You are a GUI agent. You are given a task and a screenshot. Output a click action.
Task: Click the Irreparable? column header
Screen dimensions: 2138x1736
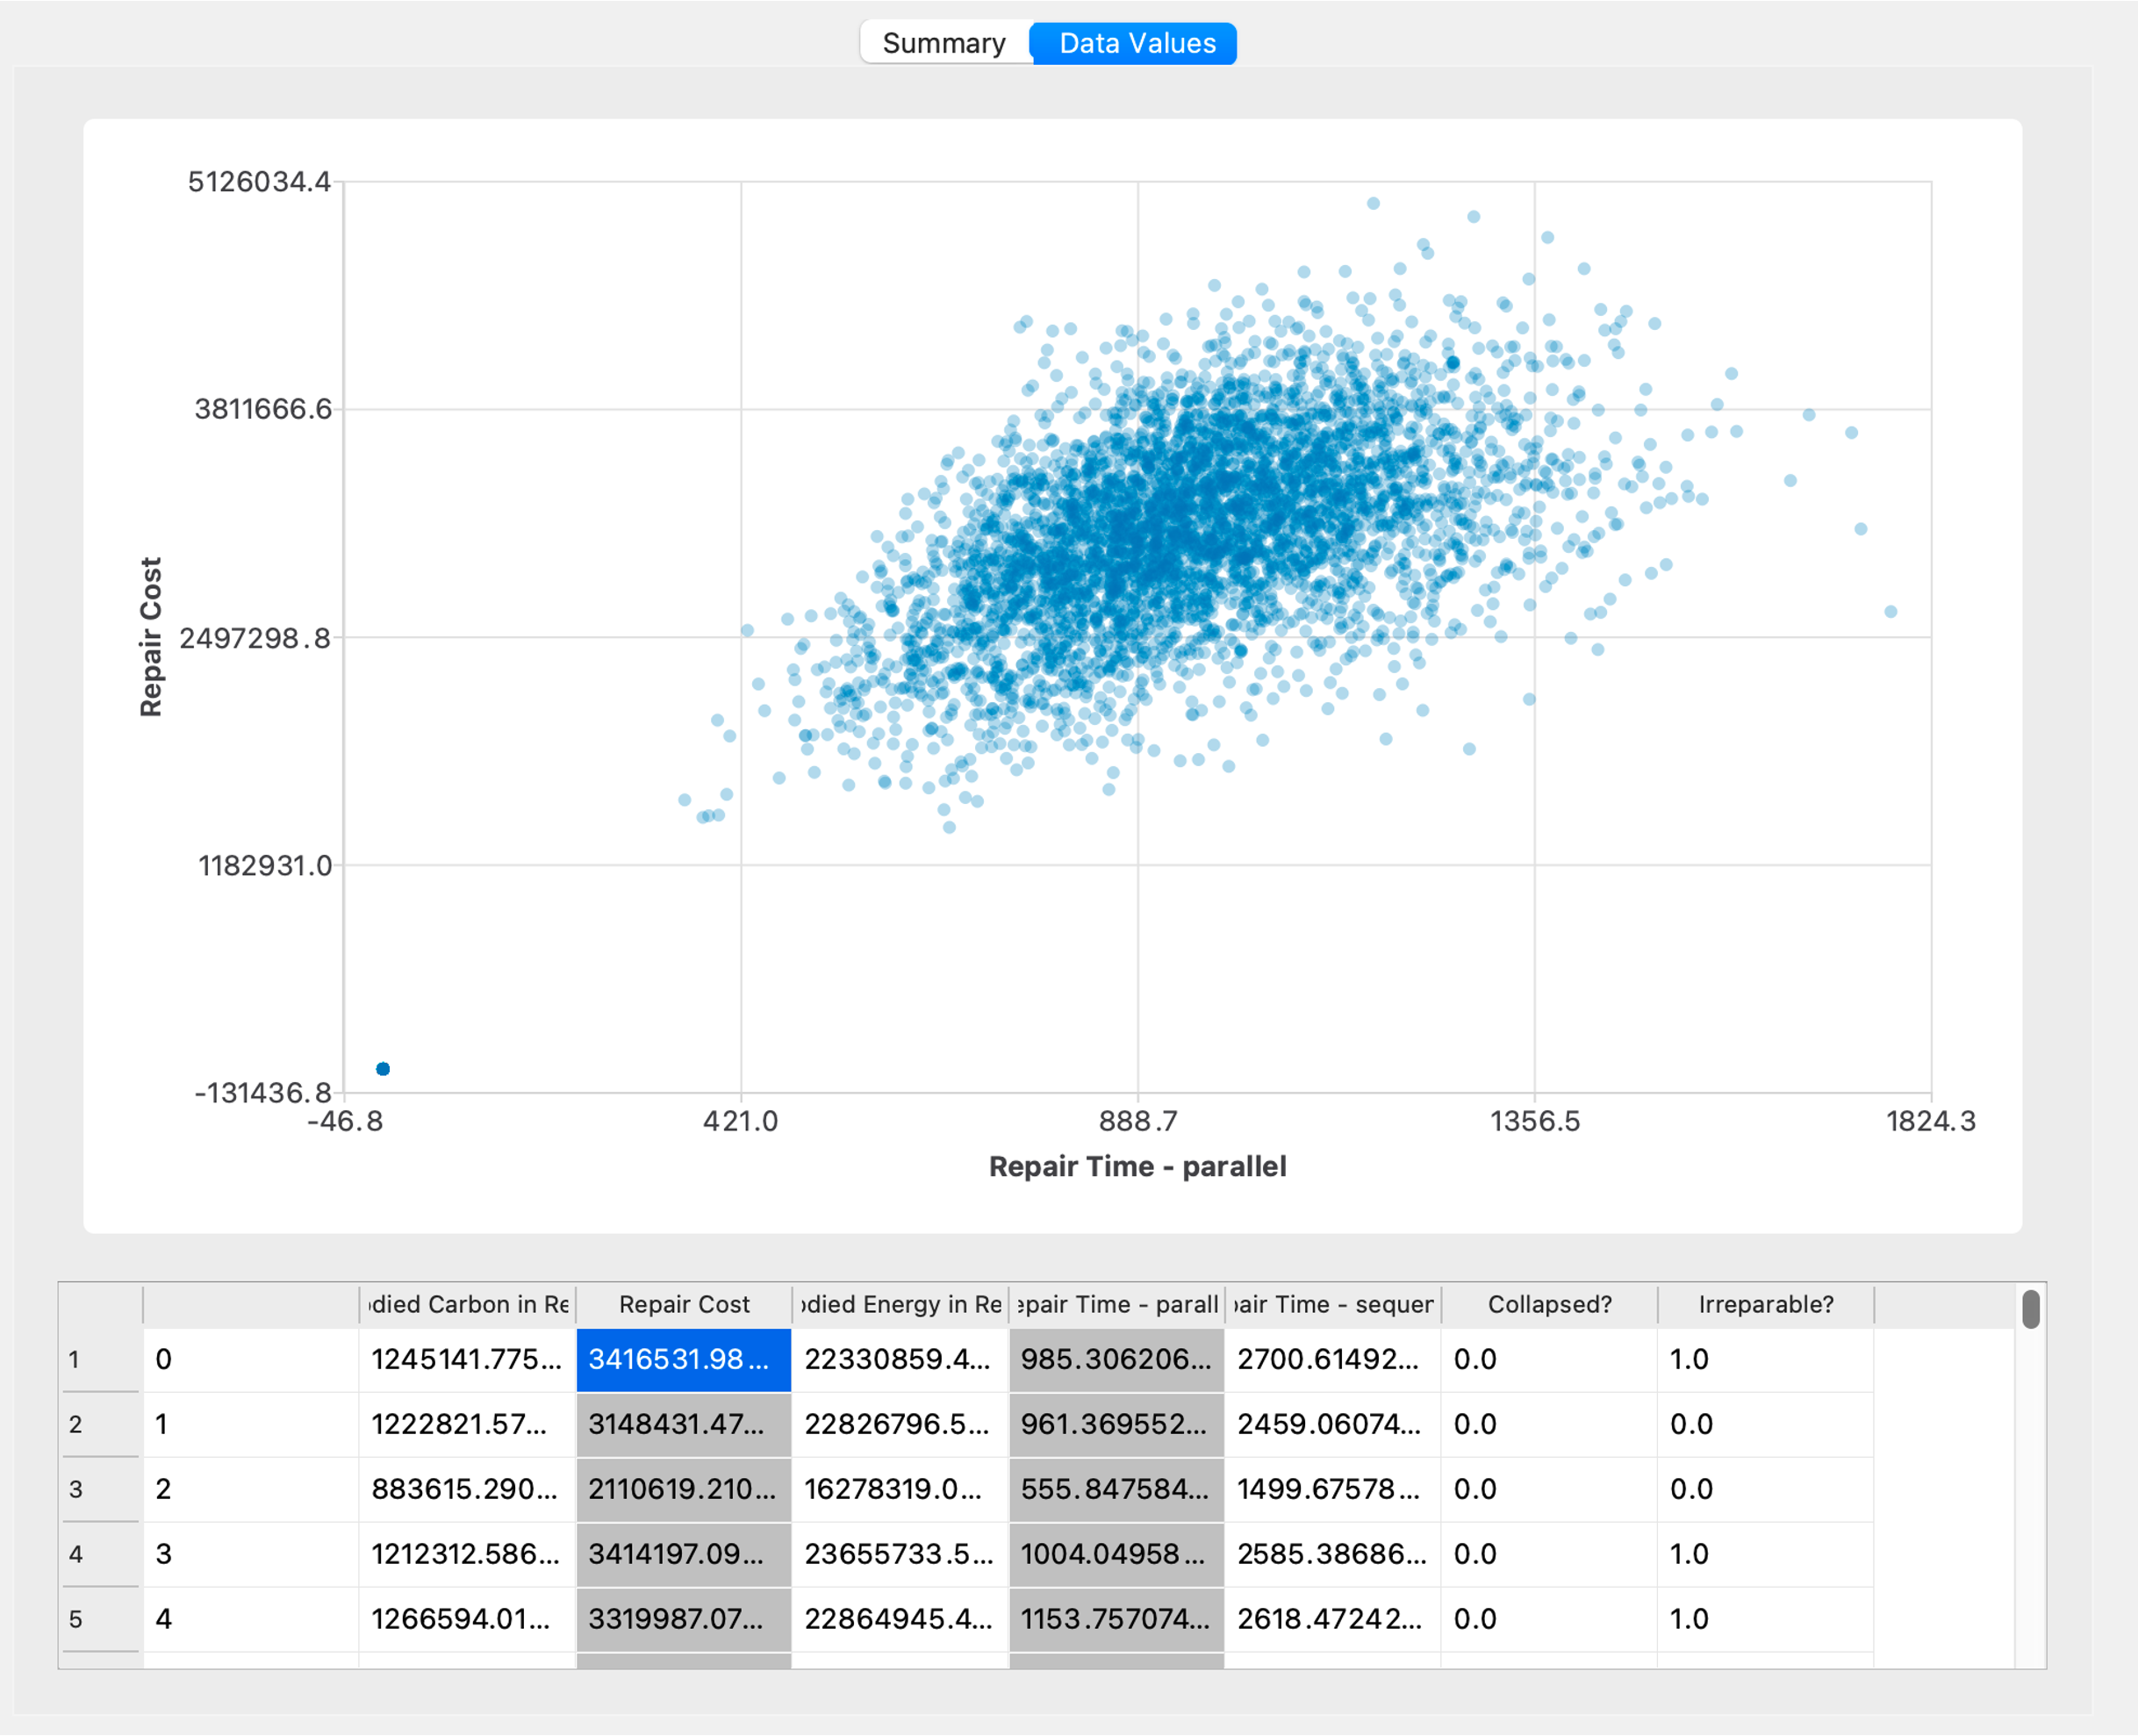[1766, 1304]
